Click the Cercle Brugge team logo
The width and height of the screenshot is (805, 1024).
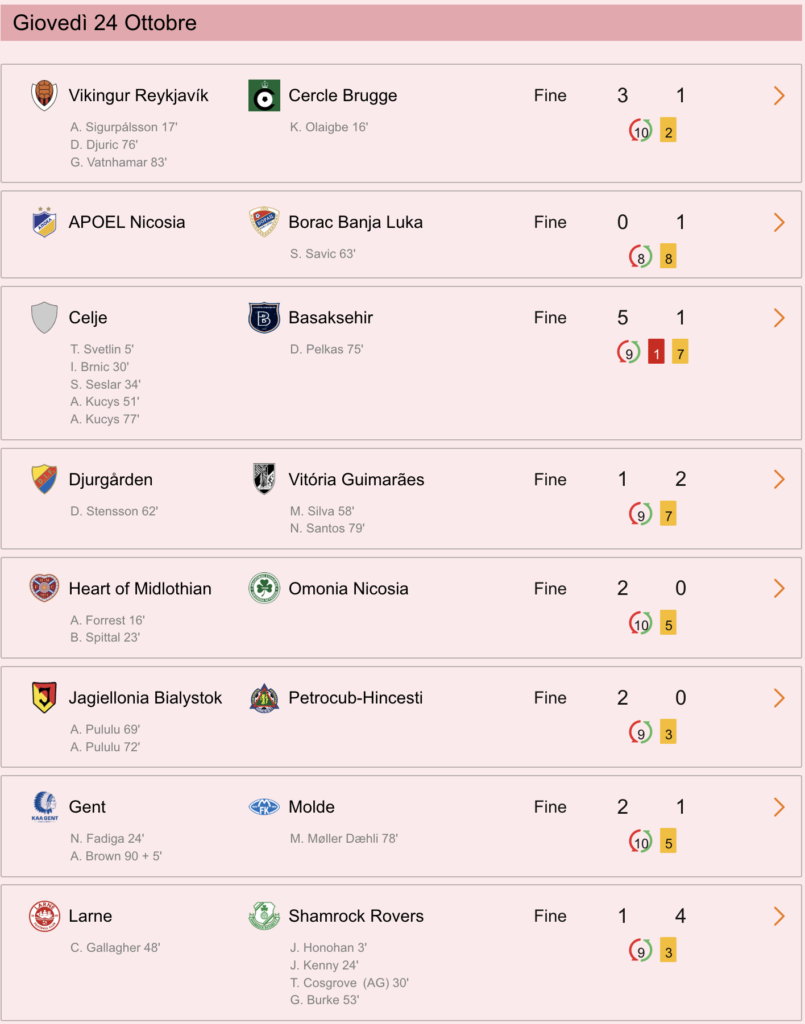pyautogui.click(x=264, y=95)
